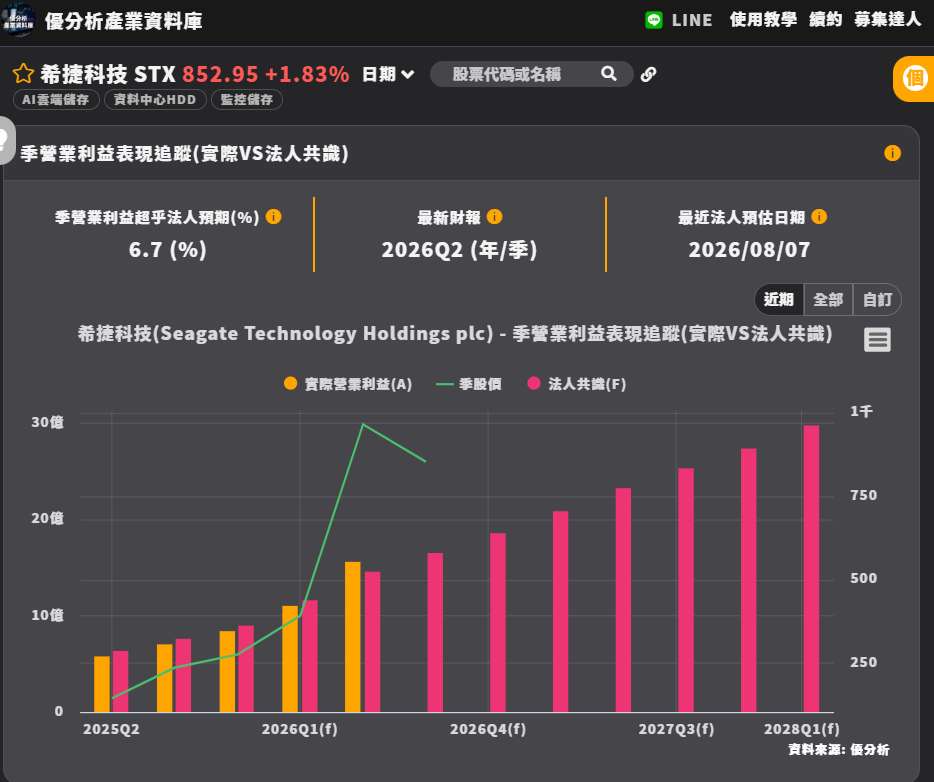
Task: Open the chart hamburger export menu
Action: (877, 339)
